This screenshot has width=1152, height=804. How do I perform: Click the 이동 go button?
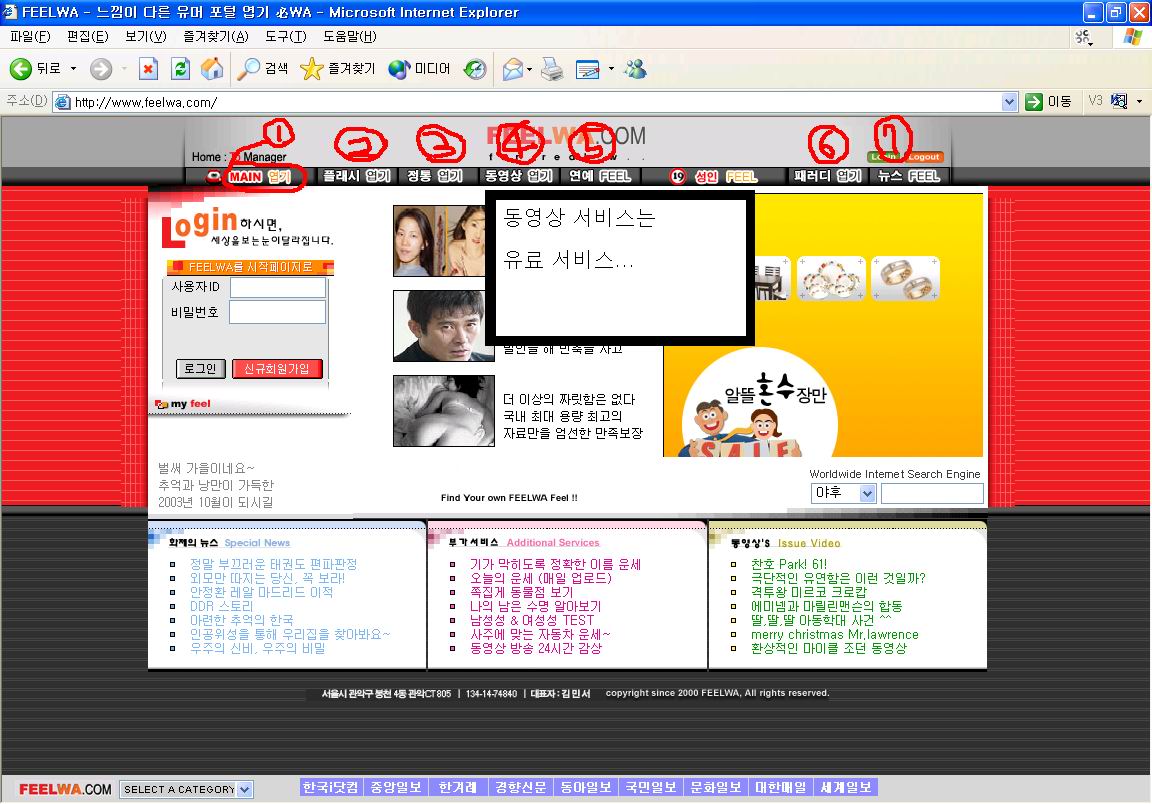point(1048,101)
